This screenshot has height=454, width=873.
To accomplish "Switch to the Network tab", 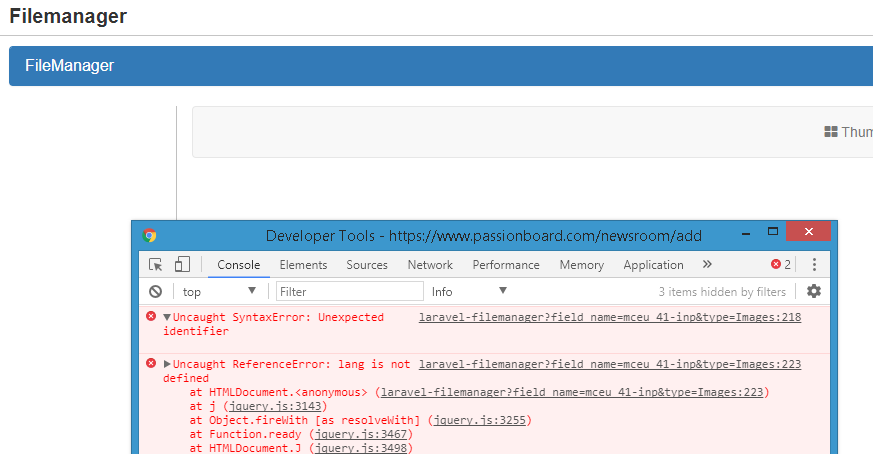I will (x=430, y=265).
